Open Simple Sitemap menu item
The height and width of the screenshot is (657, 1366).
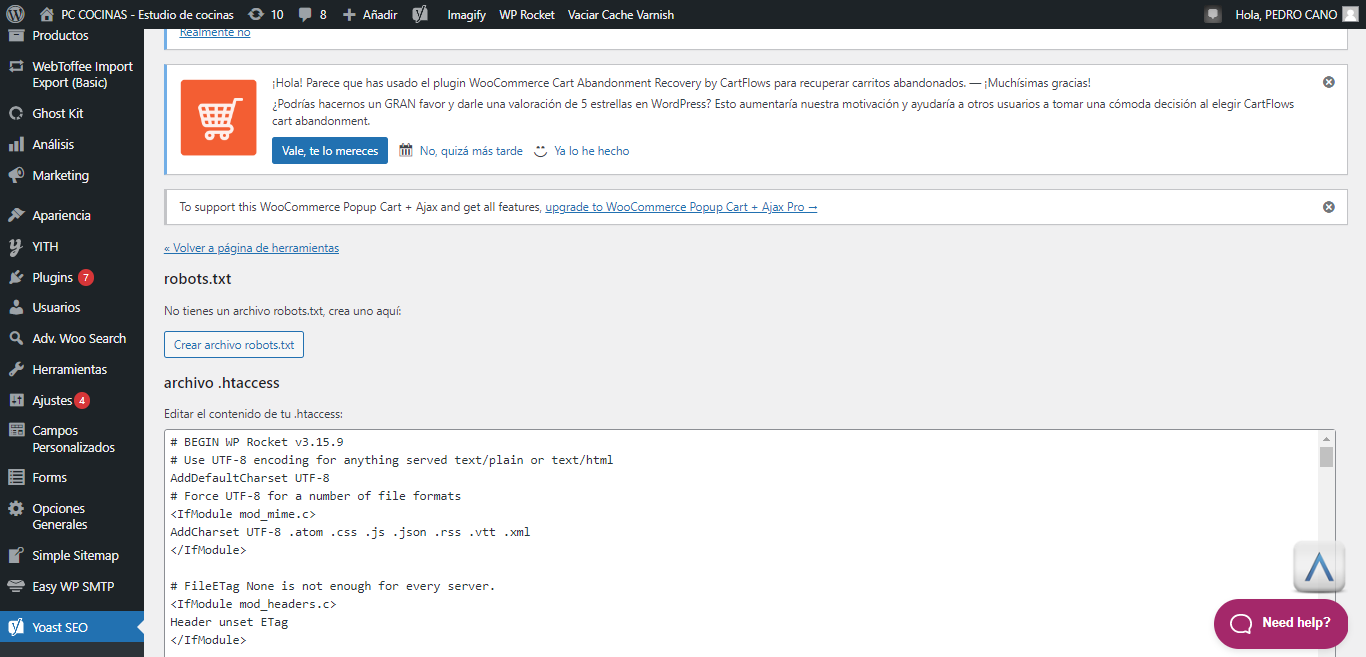[x=75, y=555]
